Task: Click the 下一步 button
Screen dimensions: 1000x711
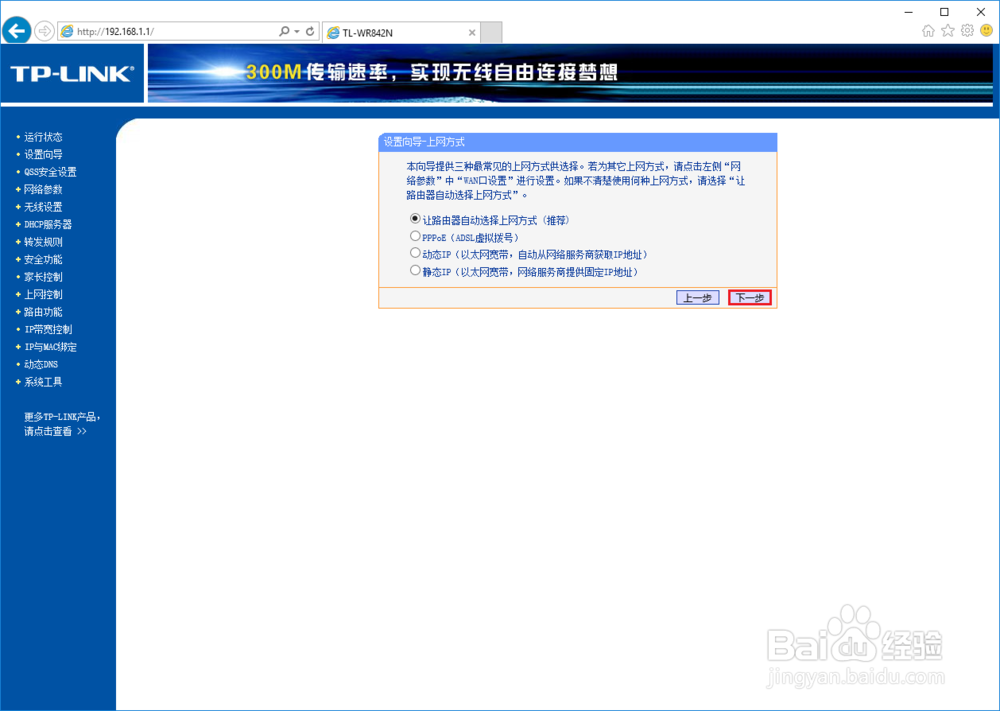Action: pos(750,298)
